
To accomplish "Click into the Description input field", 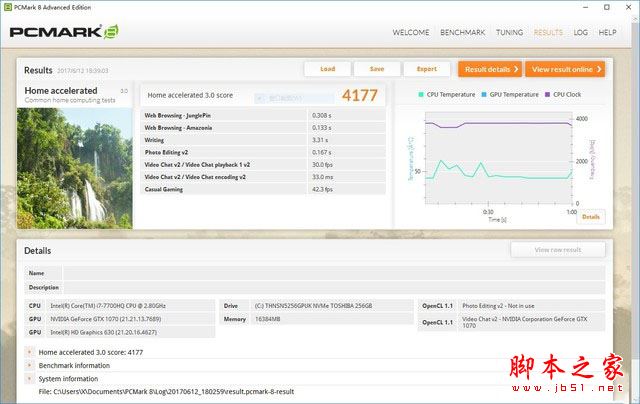I will click(x=334, y=287).
